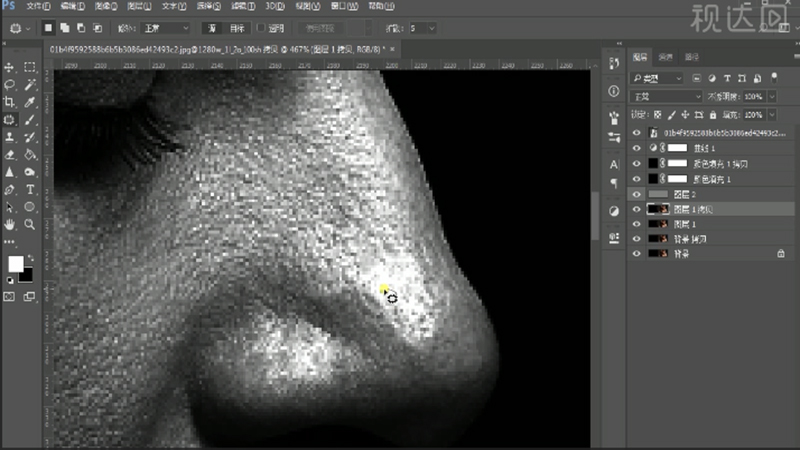Screen dimensions: 800x450
Task: Choose Add to Selection mode
Action: click(x=65, y=28)
